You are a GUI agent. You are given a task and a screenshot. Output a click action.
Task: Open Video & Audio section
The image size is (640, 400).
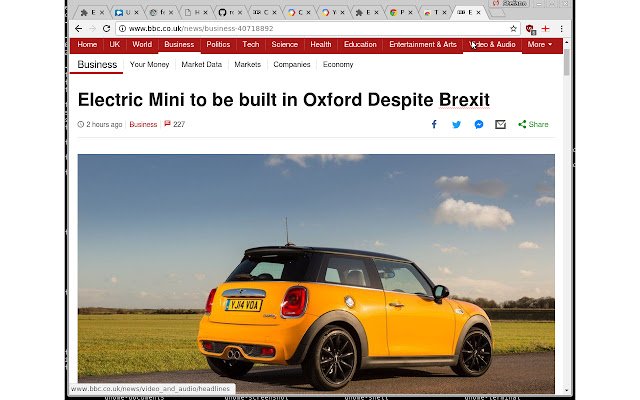(492, 44)
